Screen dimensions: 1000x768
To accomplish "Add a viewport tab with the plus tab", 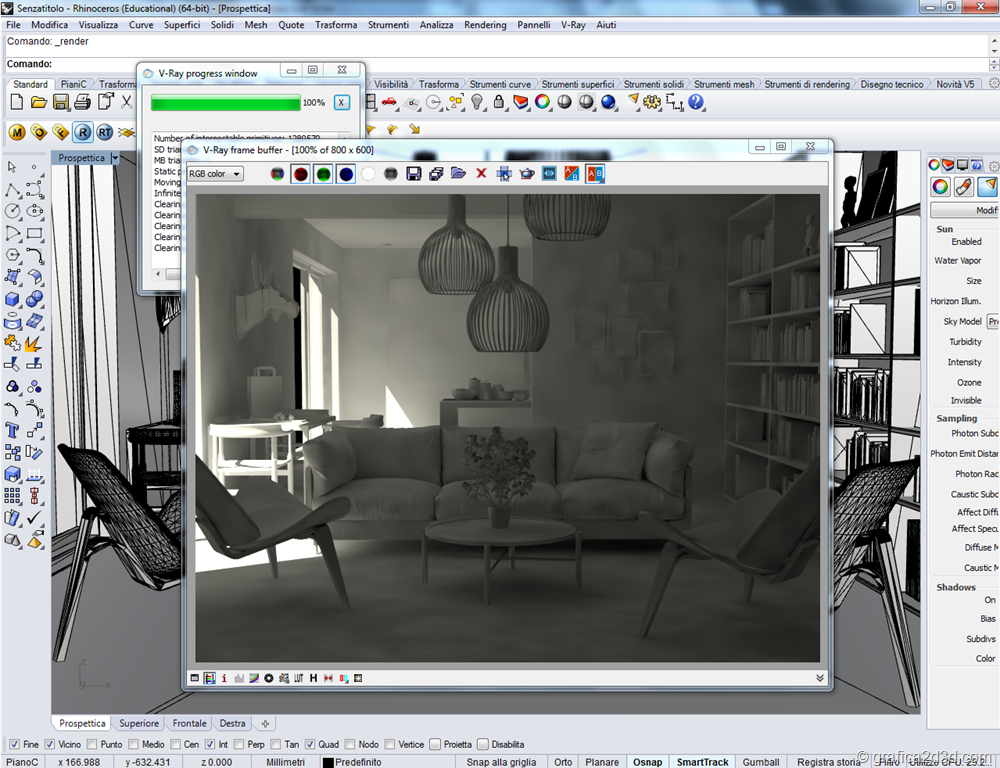I will (265, 723).
